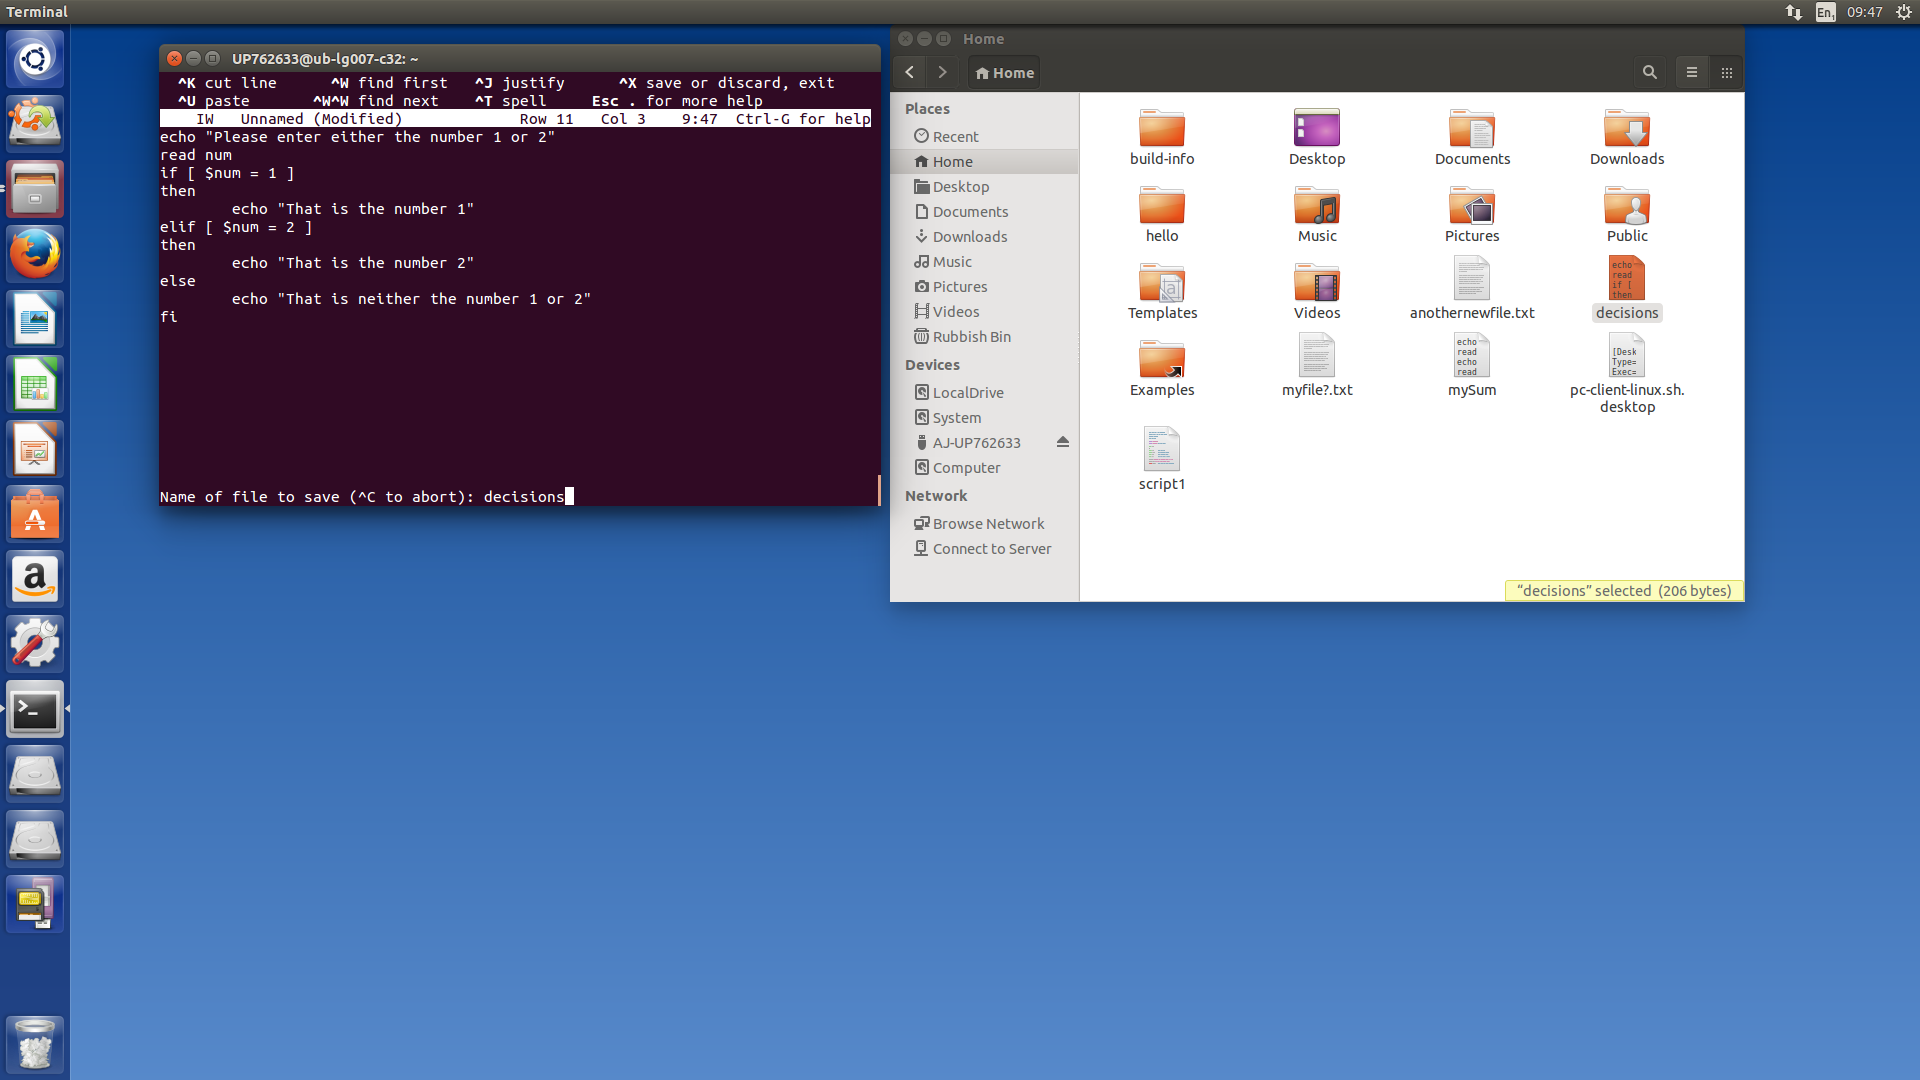Viewport: 1920px width, 1080px height.
Task: Open the Amazon launcher icon
Action: click(x=35, y=579)
